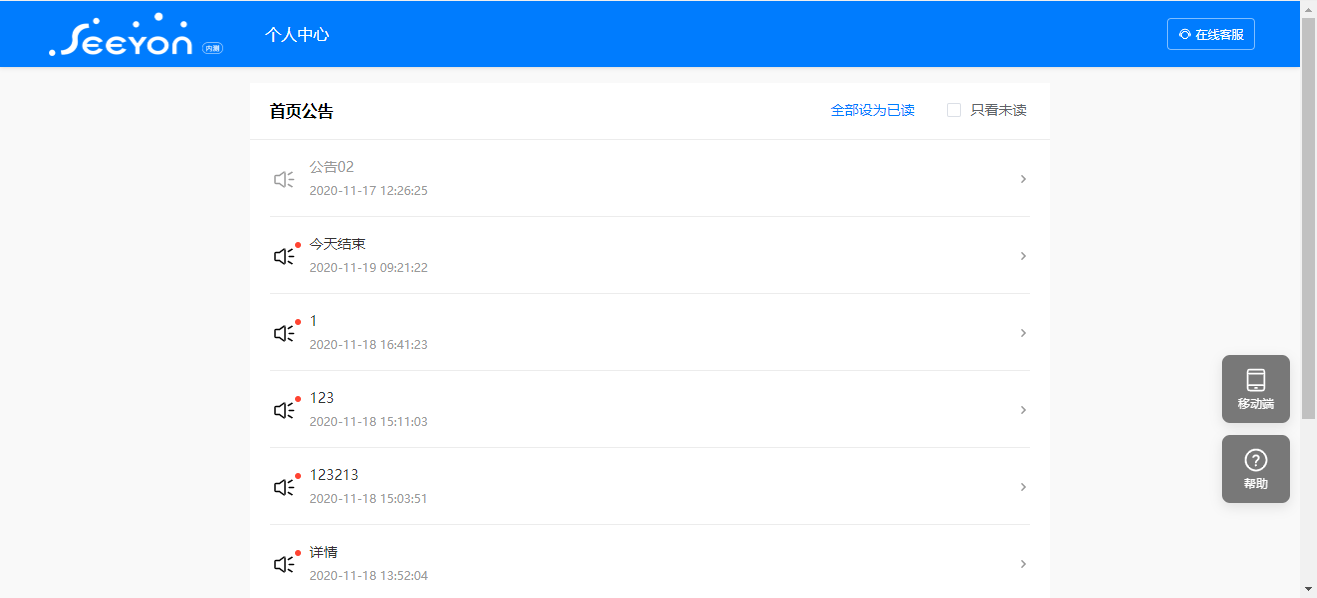Click timestamp 2020-11-17 12:26:25
1317x598 pixels.
[368, 190]
